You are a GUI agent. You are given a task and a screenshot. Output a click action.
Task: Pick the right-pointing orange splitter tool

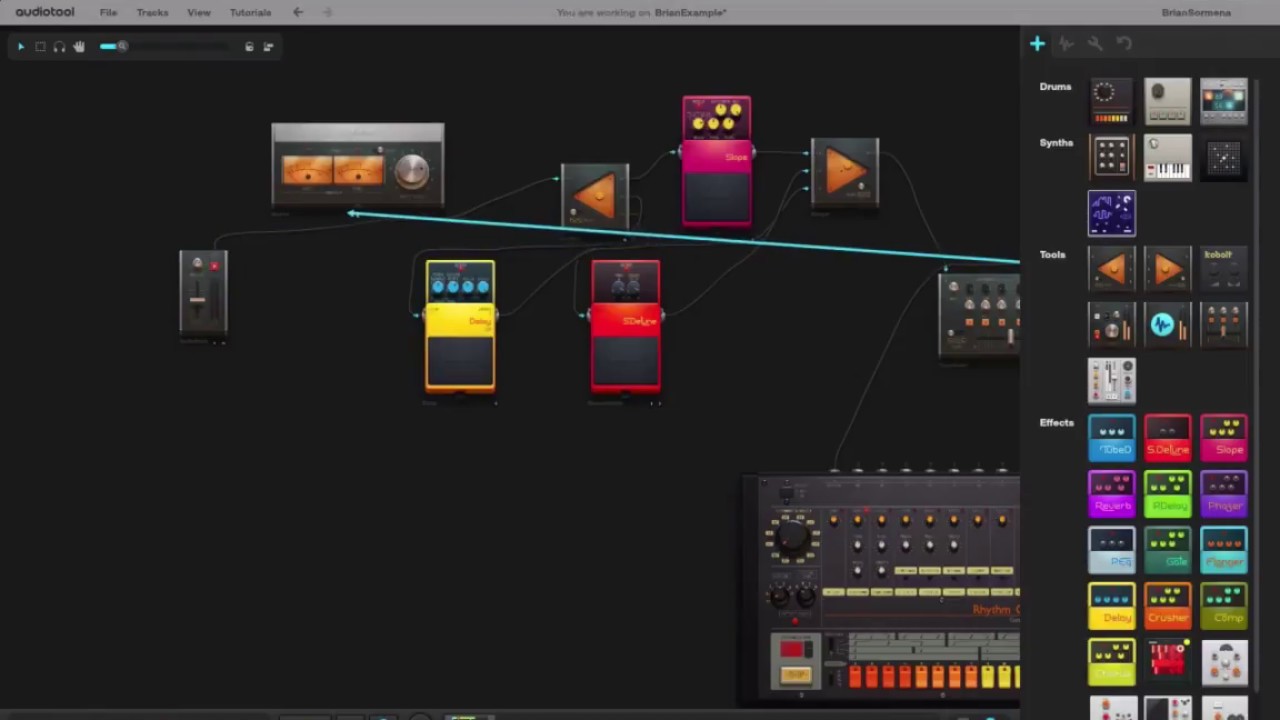pyautogui.click(x=1167, y=269)
